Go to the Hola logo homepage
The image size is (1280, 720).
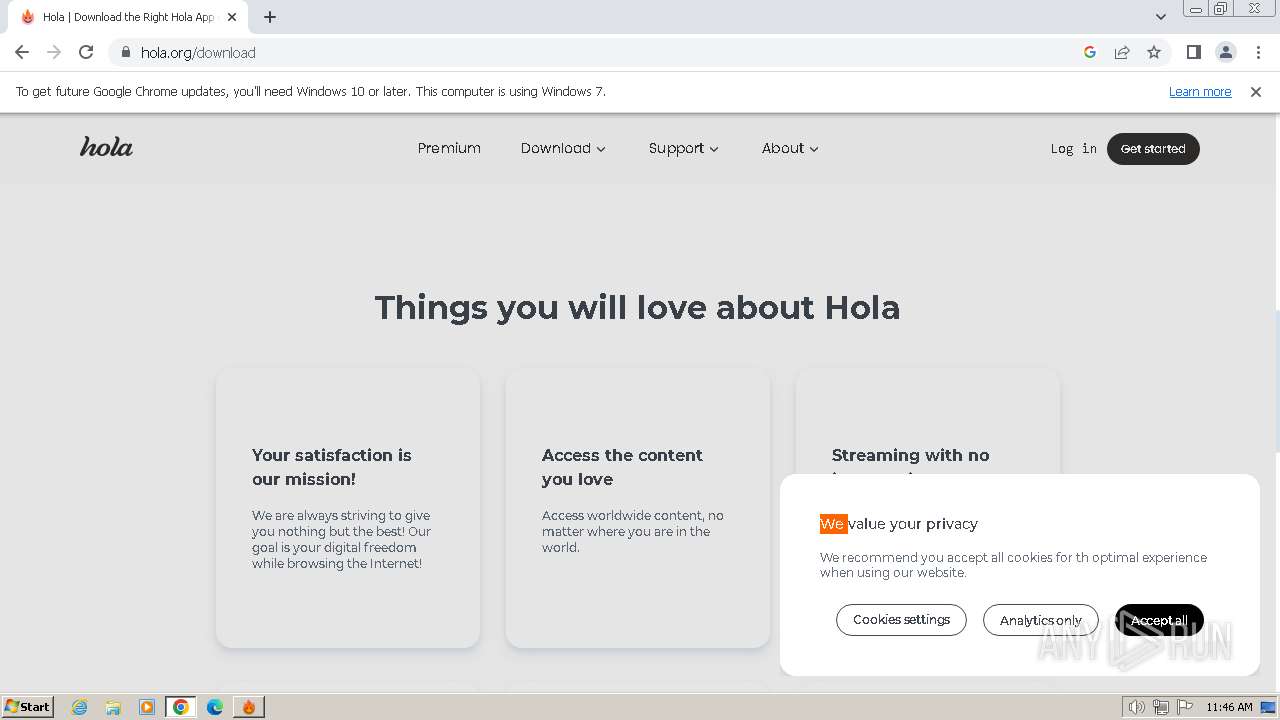[106, 147]
